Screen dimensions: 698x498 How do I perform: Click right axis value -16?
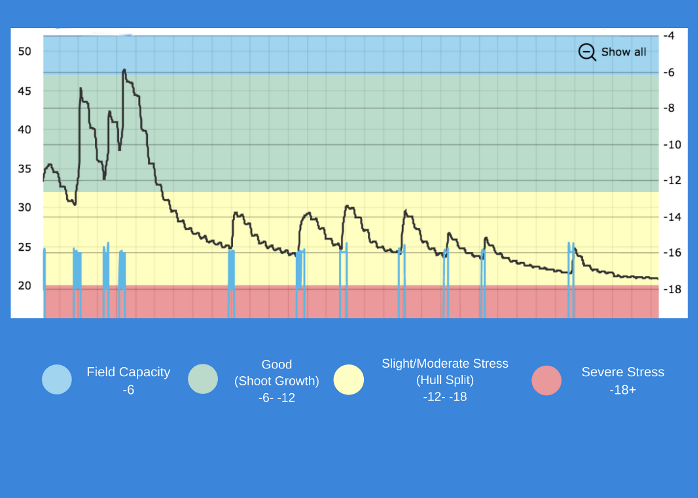(672, 252)
